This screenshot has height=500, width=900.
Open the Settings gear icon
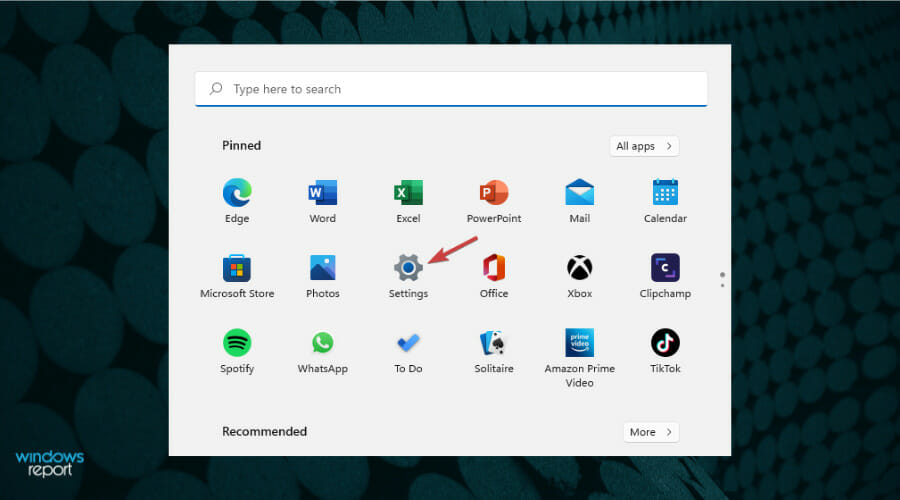(408, 268)
